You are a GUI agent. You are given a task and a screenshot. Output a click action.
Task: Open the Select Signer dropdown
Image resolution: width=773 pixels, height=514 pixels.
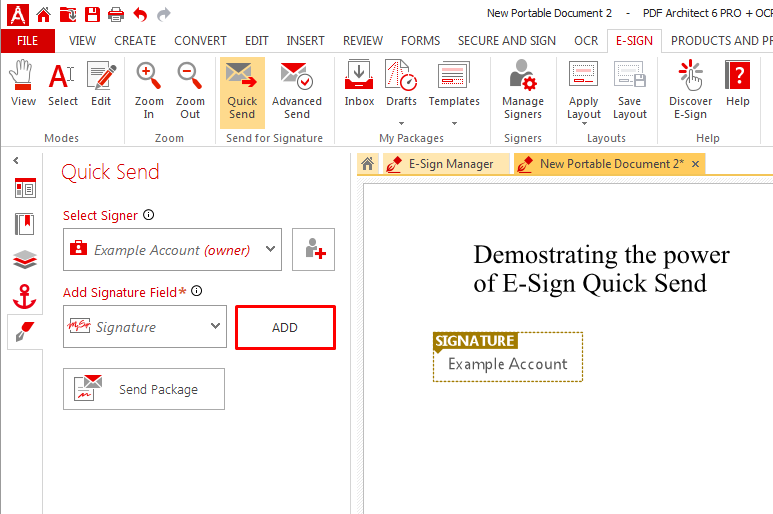point(172,249)
